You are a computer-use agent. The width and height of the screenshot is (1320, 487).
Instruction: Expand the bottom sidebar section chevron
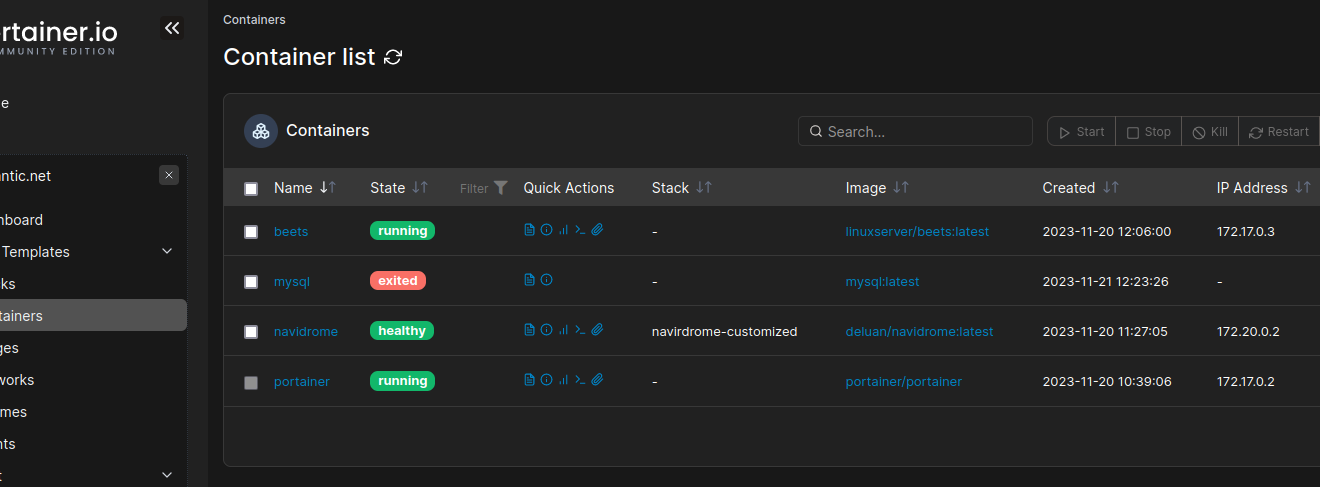click(167, 475)
